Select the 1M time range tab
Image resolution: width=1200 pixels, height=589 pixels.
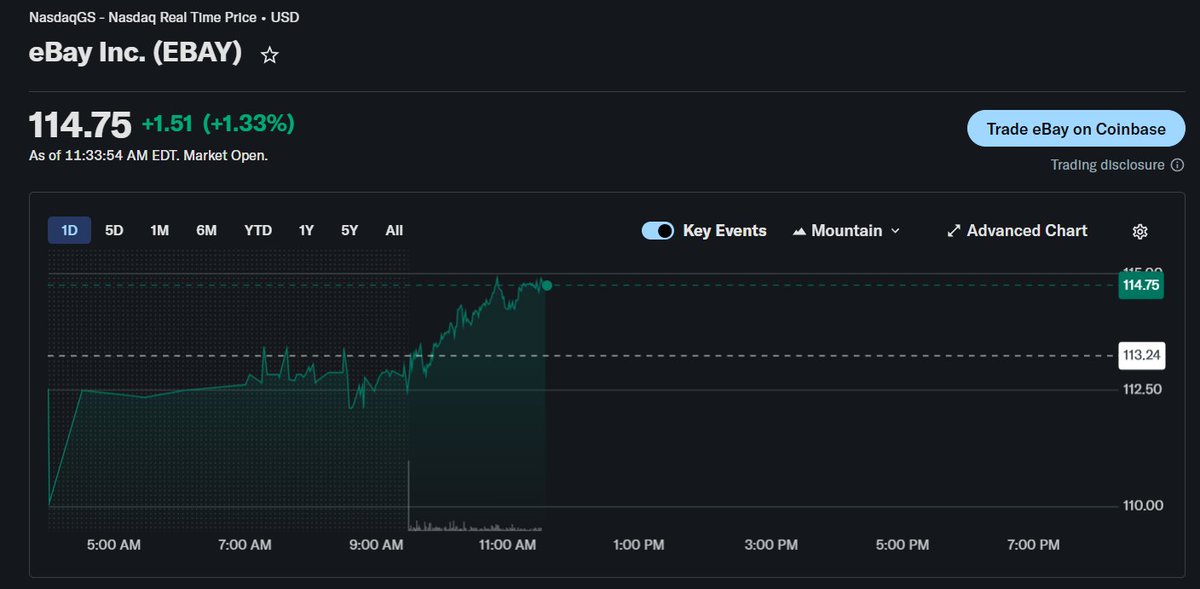click(159, 230)
